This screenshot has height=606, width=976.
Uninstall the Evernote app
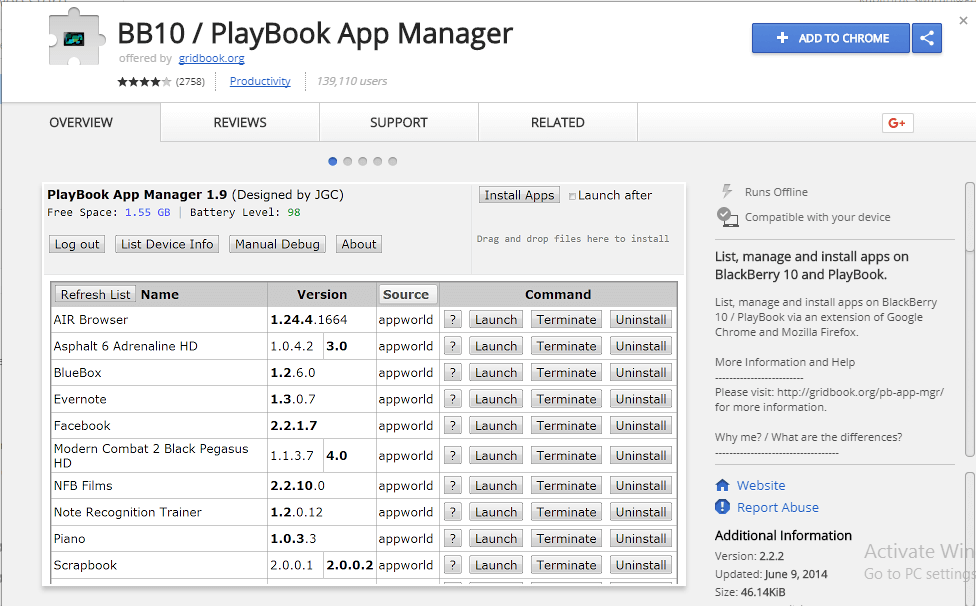click(640, 398)
